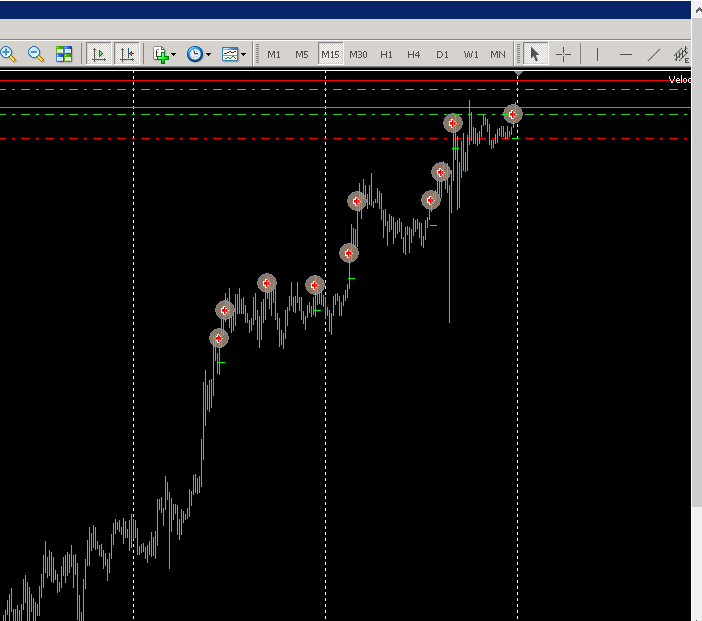Zoom out of the chart

[36, 54]
